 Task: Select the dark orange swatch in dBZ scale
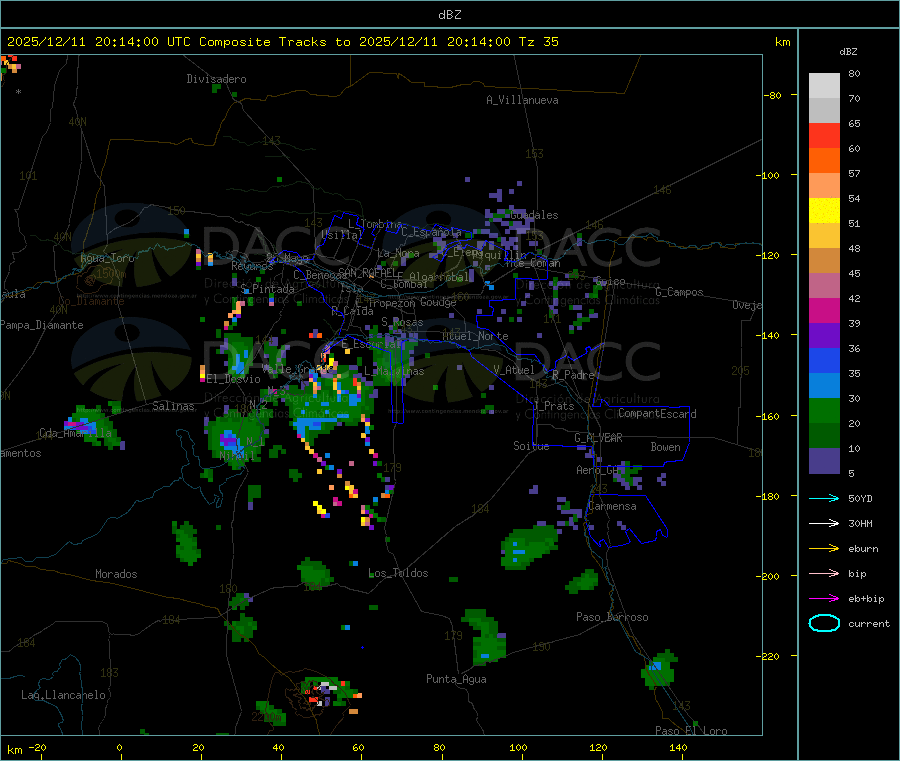click(824, 161)
